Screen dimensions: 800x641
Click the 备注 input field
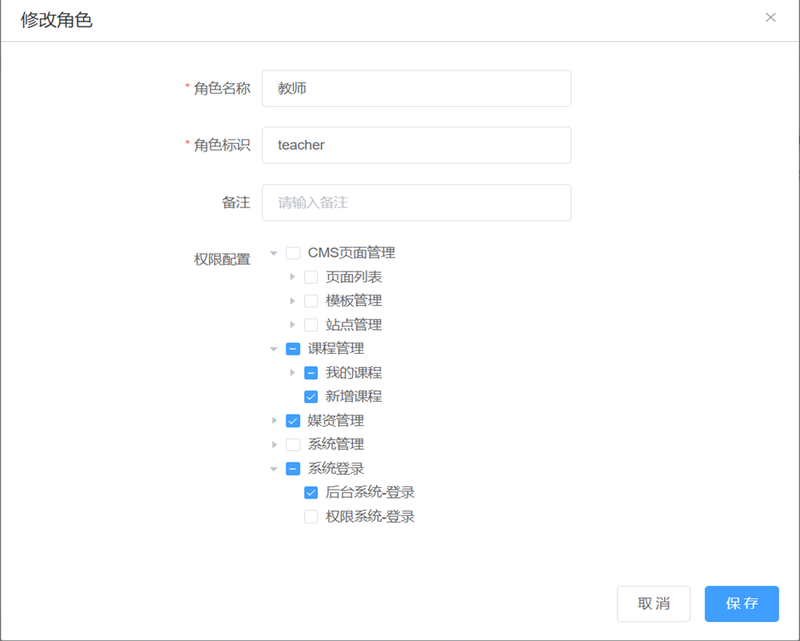(x=416, y=203)
